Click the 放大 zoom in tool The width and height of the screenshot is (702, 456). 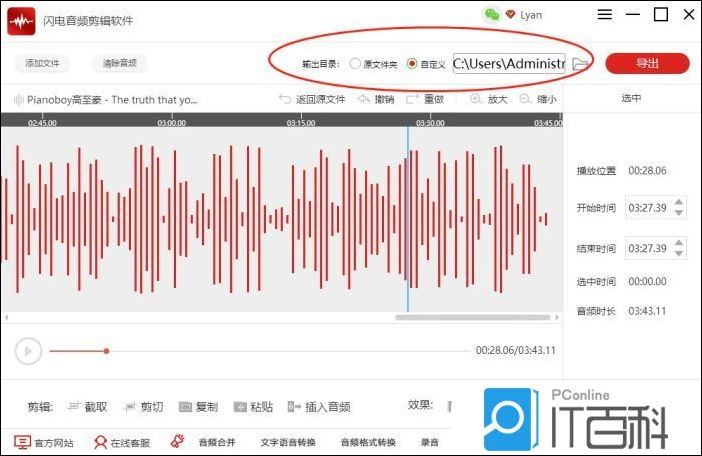pos(488,99)
